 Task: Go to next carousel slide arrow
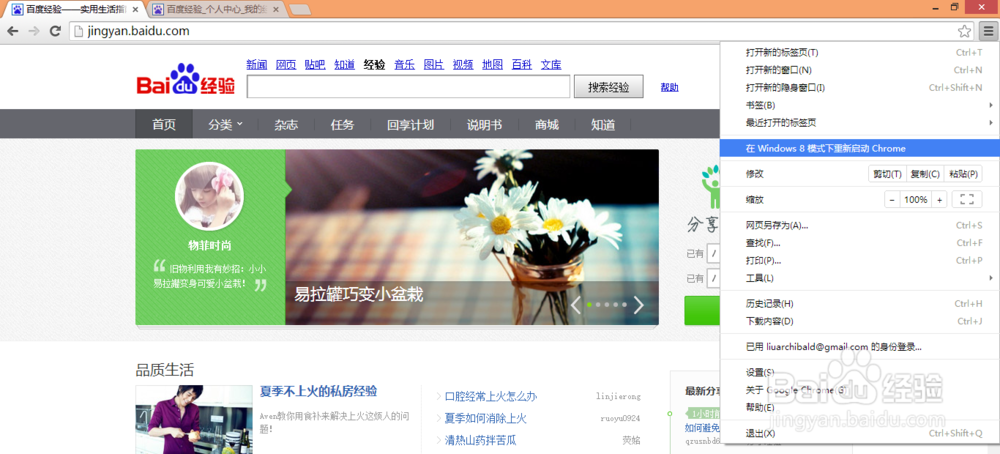point(638,305)
